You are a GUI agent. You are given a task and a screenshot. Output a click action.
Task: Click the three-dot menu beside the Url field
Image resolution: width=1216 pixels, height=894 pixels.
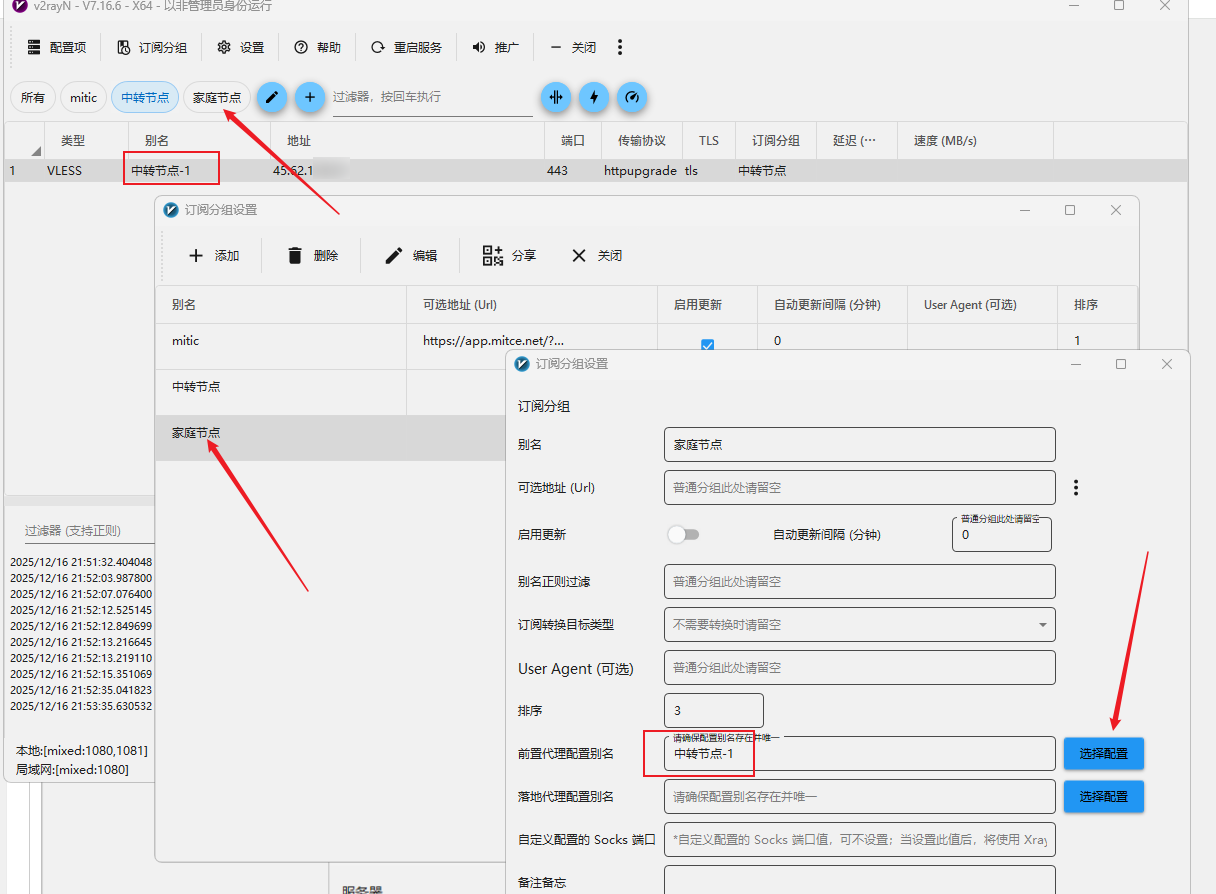(1076, 488)
